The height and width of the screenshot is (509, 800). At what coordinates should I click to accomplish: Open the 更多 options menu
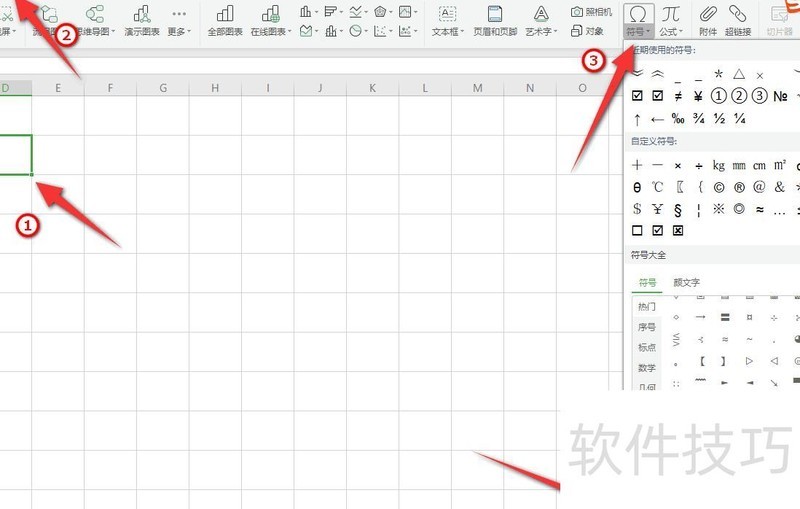pos(179,20)
